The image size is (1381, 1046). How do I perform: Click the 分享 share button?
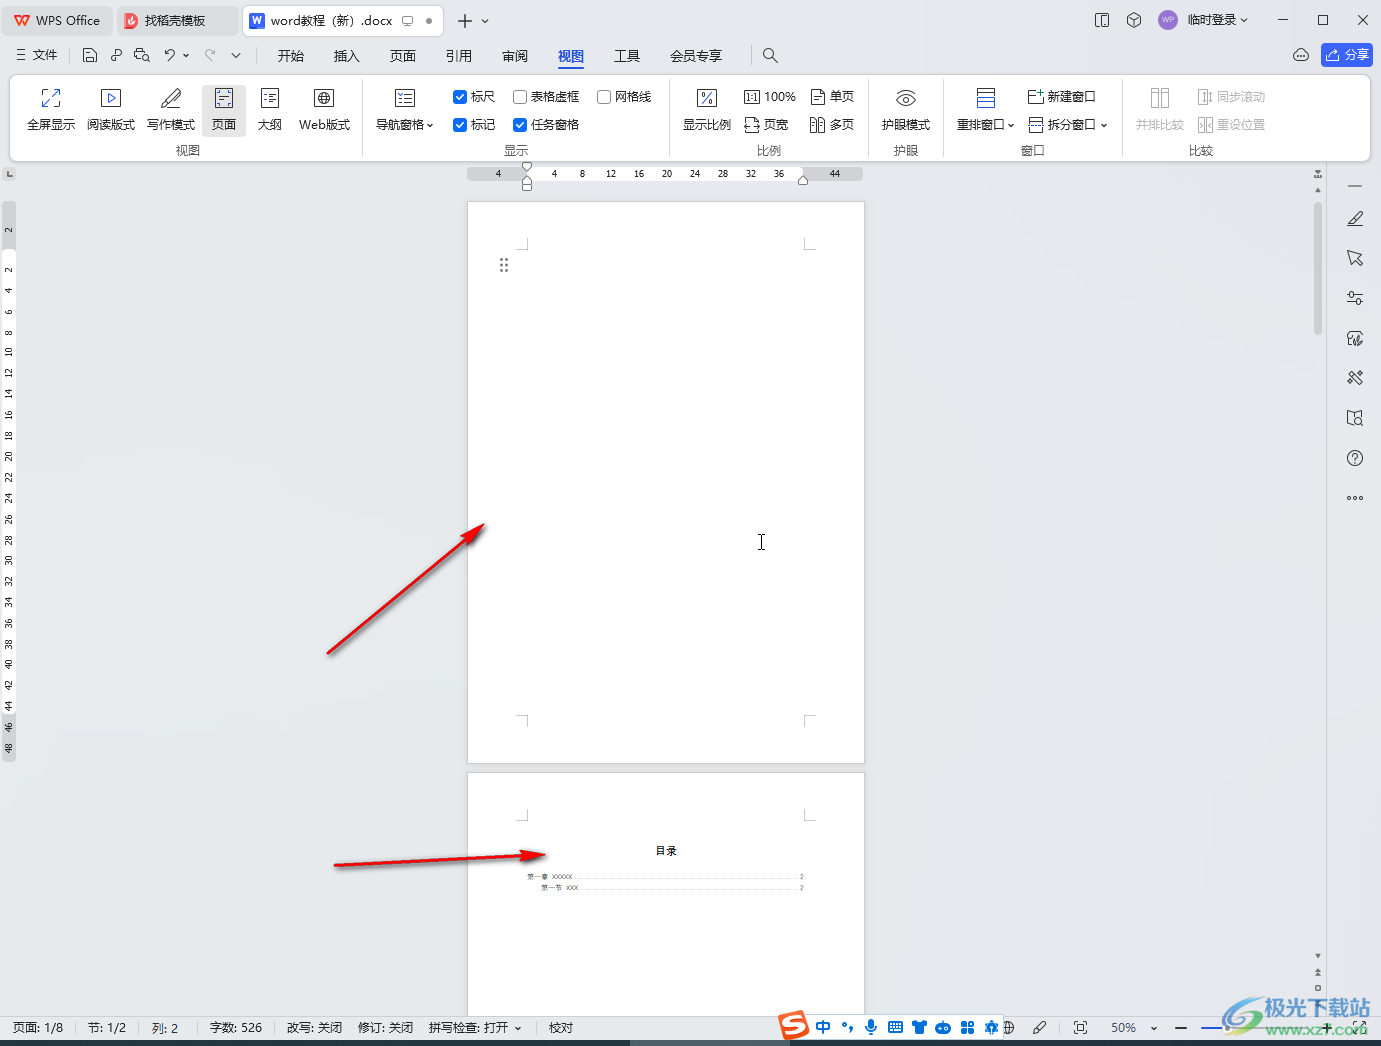point(1347,55)
